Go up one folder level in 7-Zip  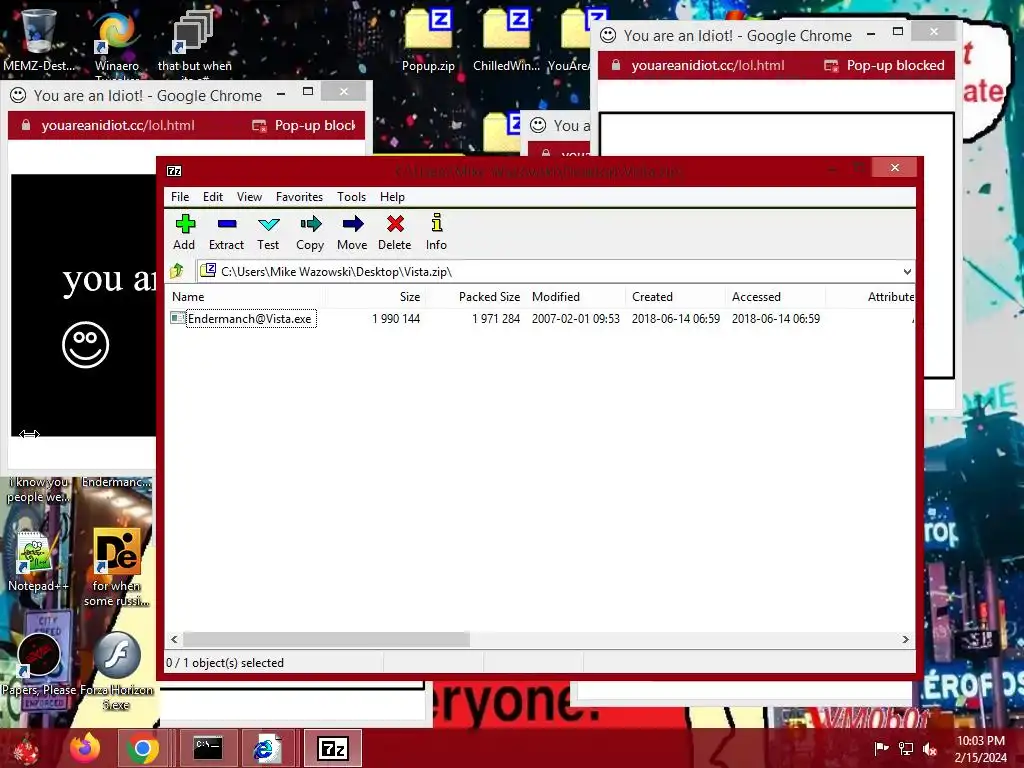click(x=177, y=271)
